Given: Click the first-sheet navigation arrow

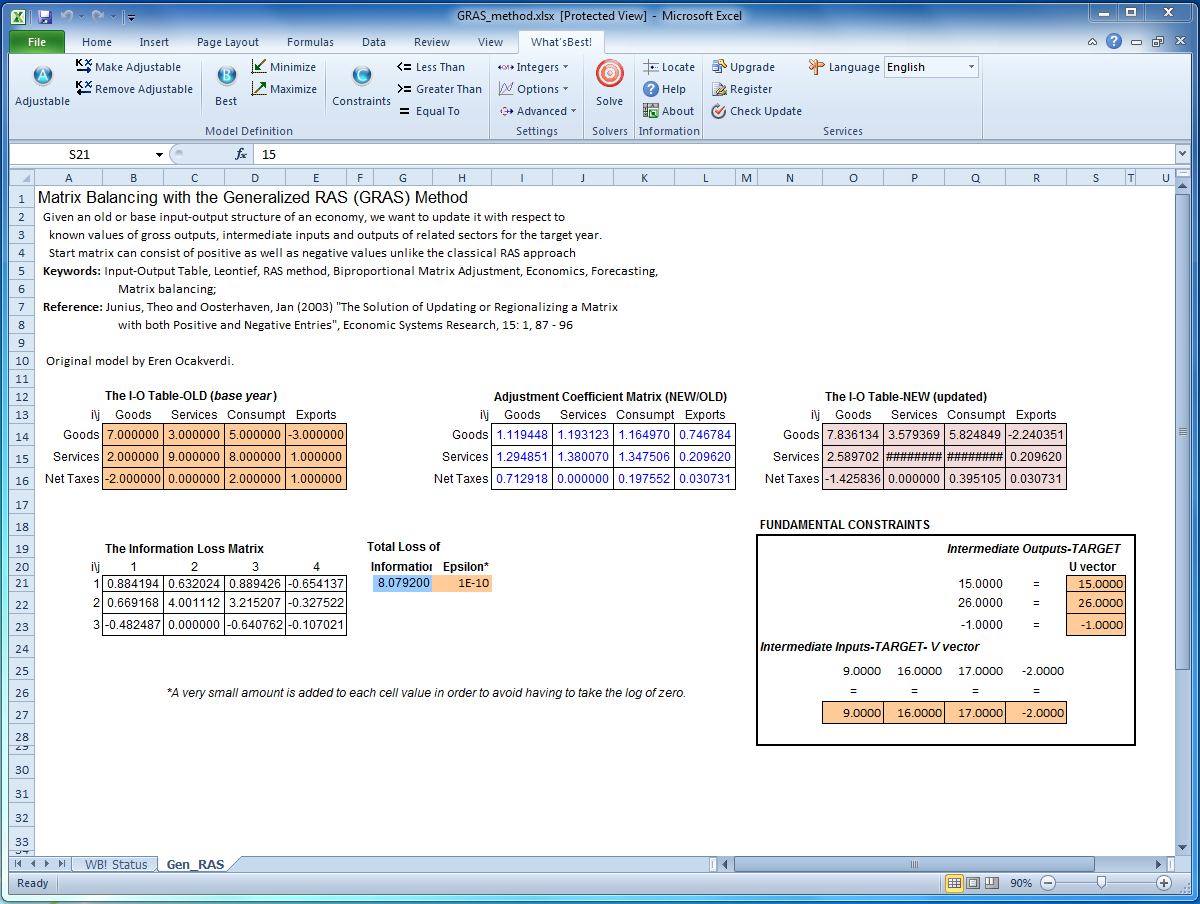Looking at the screenshot, I should tap(18, 864).
